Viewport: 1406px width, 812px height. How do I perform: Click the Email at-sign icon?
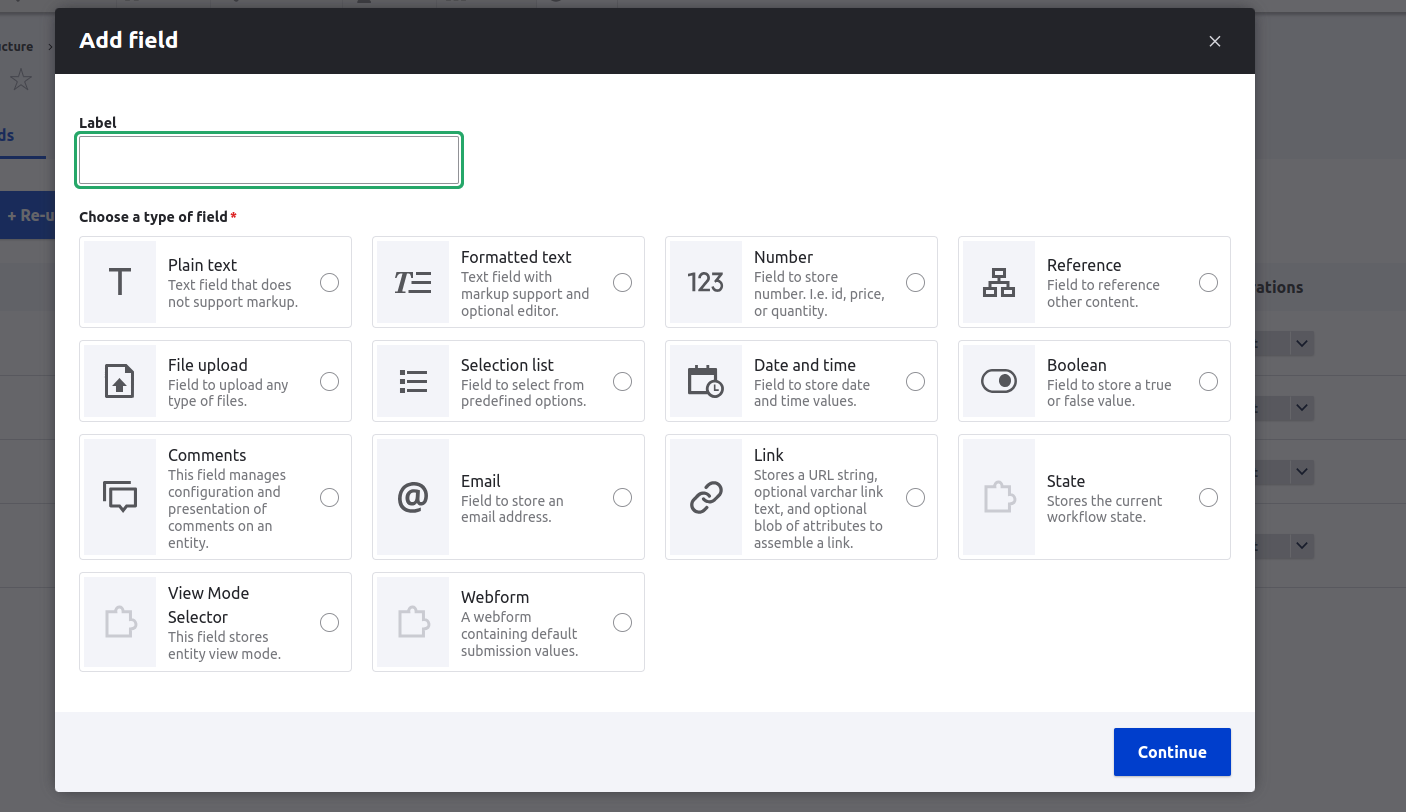(x=413, y=496)
